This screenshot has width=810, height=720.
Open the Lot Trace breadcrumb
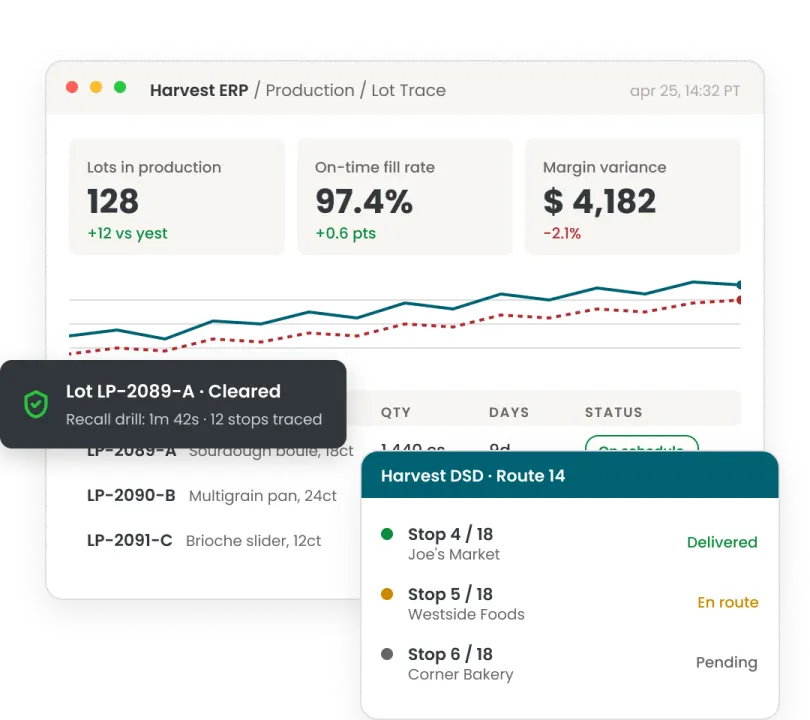coord(408,90)
